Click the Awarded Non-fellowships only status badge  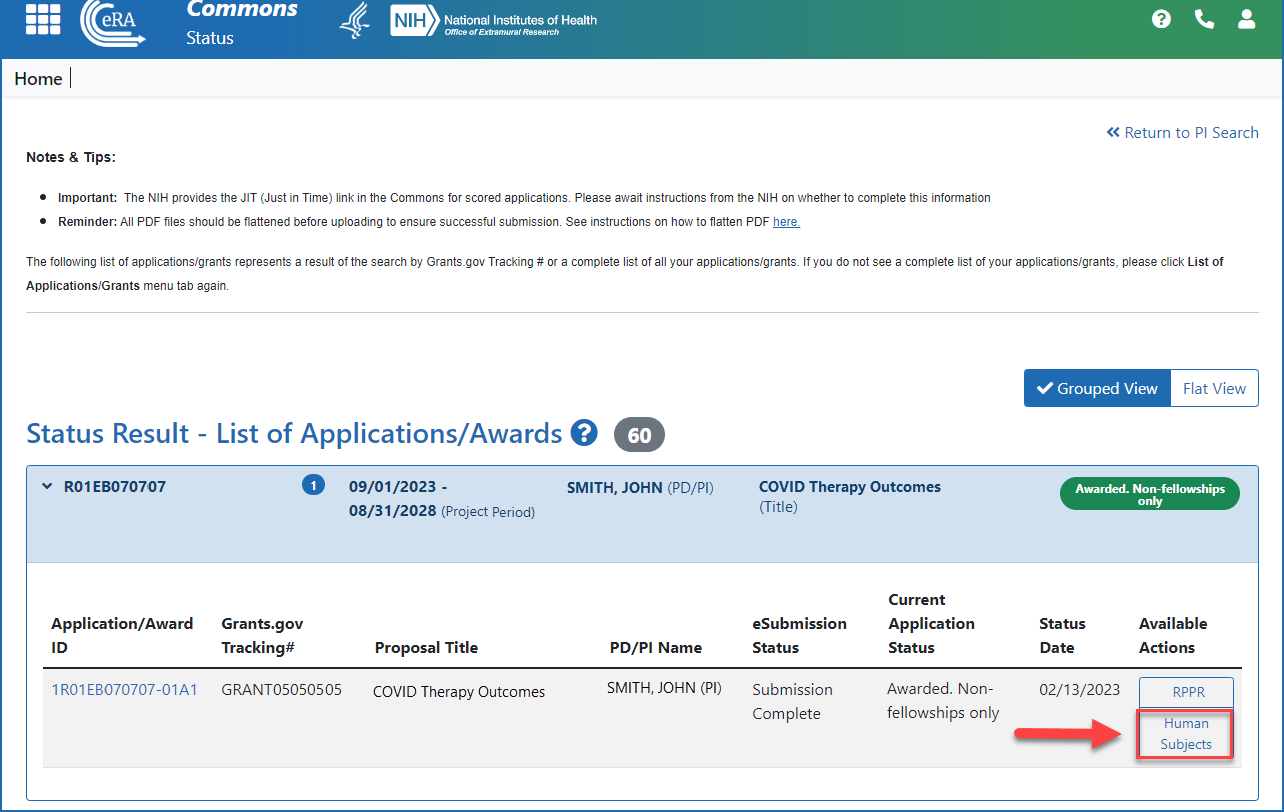1150,494
